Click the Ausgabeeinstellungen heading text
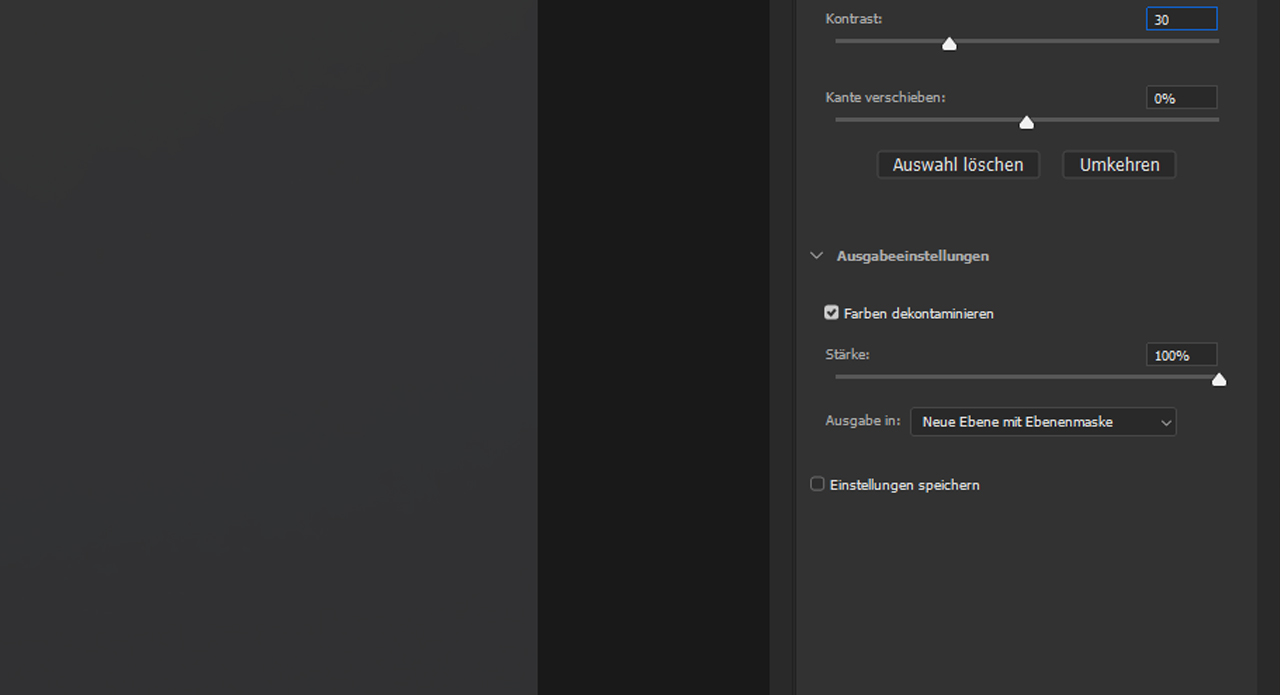Screen dimensions: 1280x695 913,256
